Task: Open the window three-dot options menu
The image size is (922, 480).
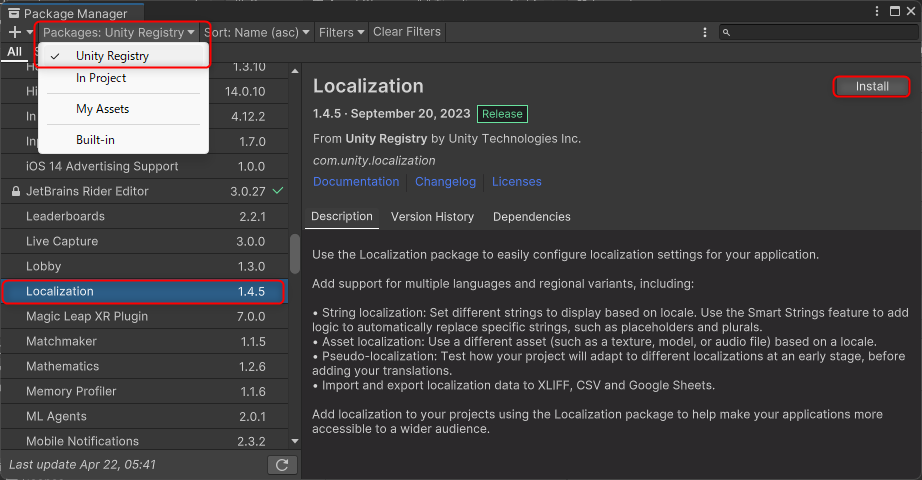Action: click(x=876, y=11)
